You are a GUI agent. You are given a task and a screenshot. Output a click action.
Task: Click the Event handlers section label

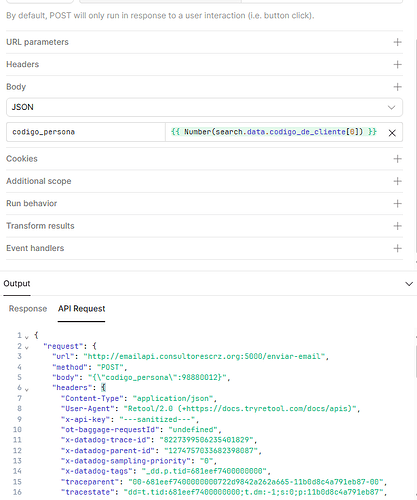[35, 248]
